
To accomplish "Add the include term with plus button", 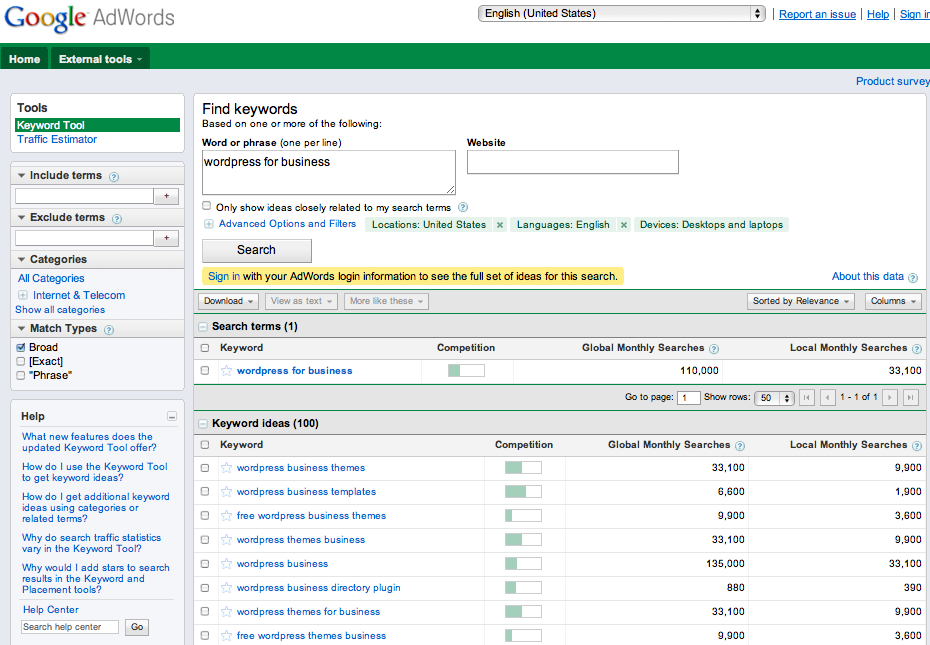I will point(167,196).
